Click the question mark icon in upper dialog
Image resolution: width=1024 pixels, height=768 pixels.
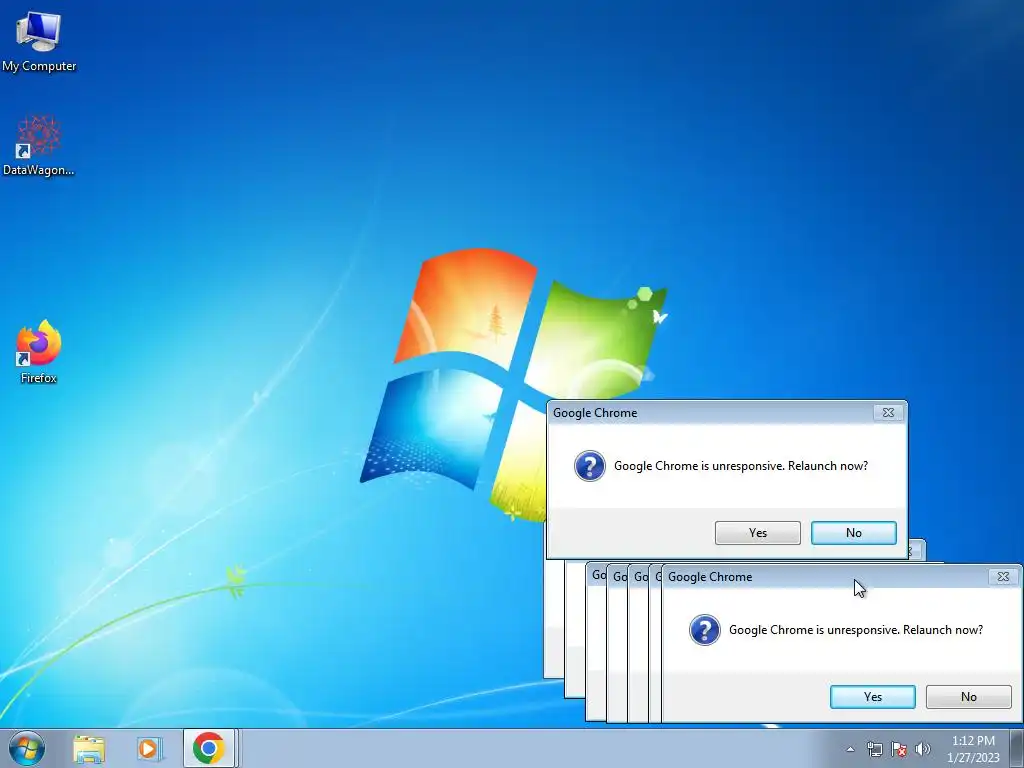[x=589, y=466]
